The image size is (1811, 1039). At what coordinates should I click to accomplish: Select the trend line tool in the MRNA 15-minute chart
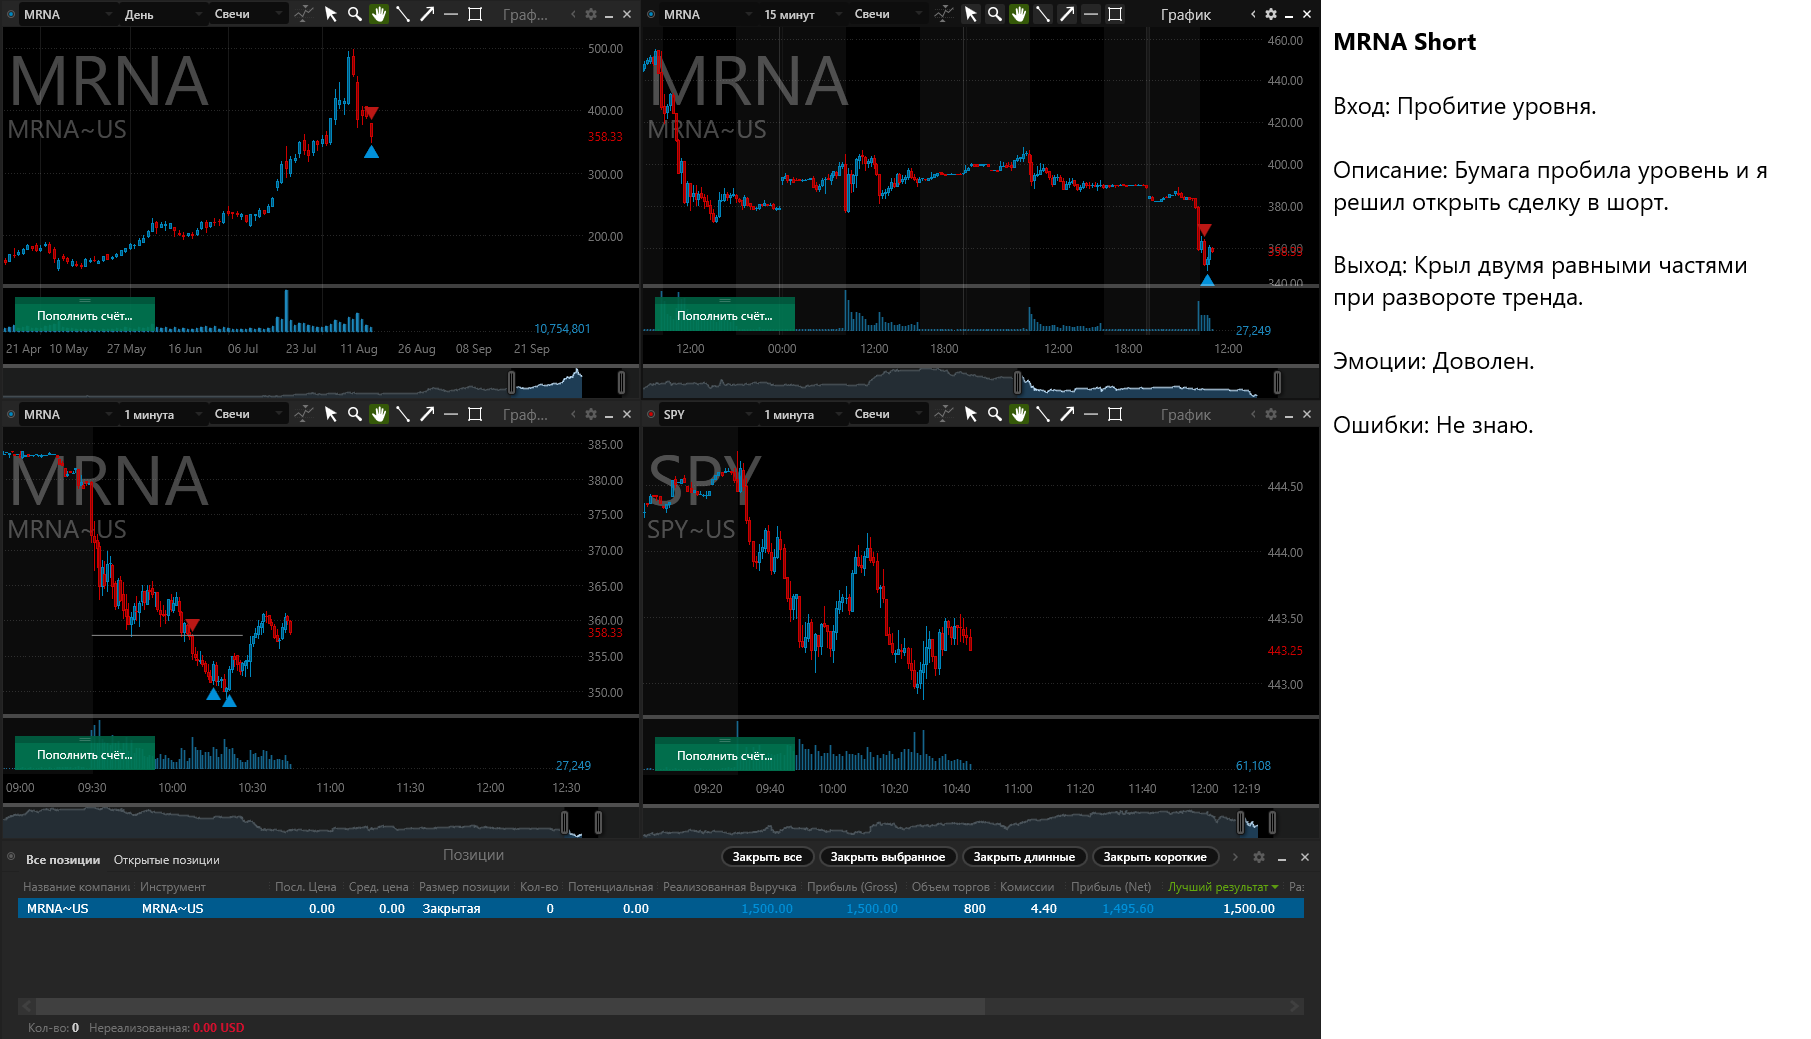(x=1043, y=14)
